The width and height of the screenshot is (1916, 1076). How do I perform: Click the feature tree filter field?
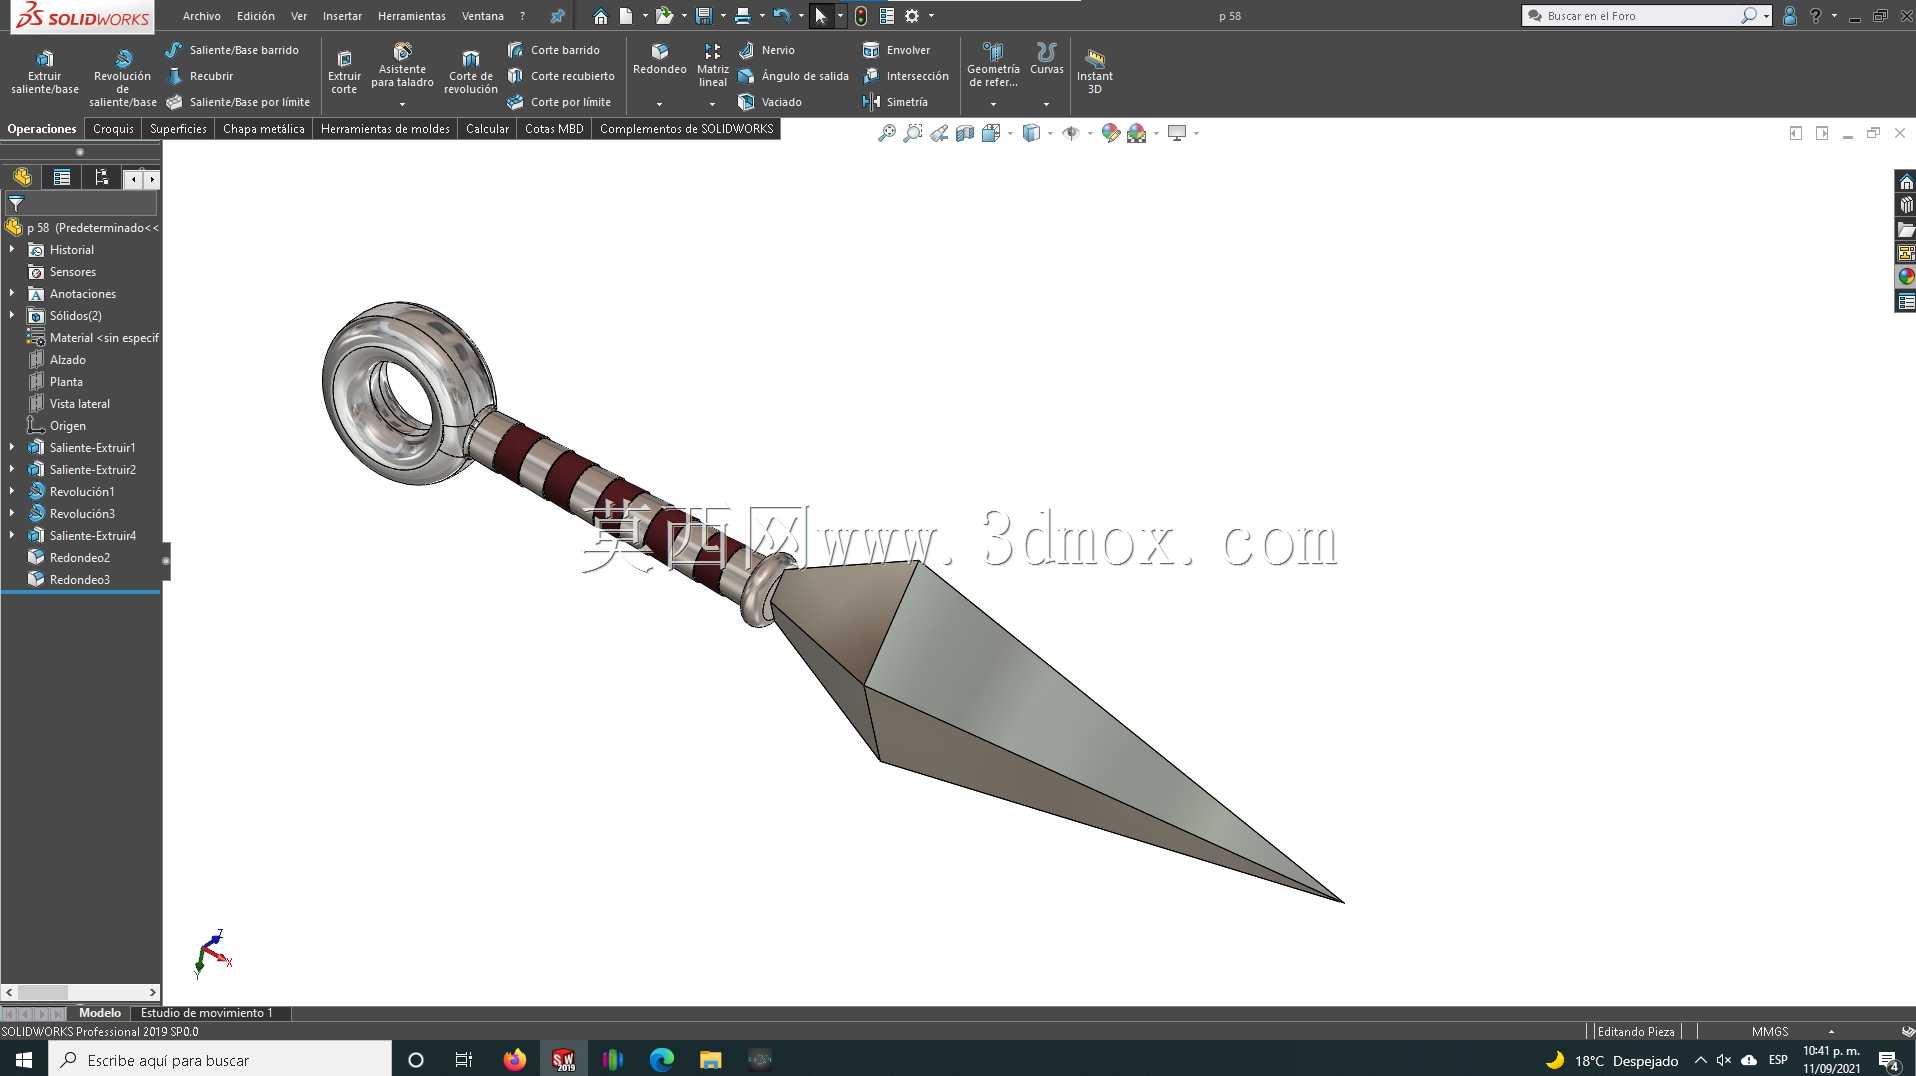pyautogui.click(x=80, y=203)
